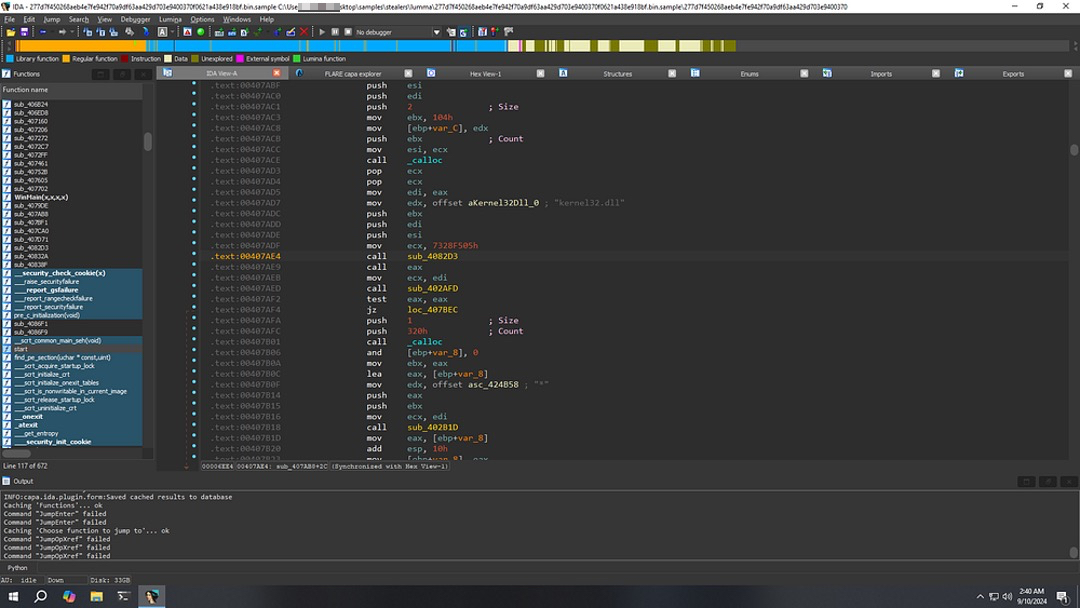The image size is (1080, 608).
Task: Click the Open file toolbar icon
Action: click(x=11, y=32)
